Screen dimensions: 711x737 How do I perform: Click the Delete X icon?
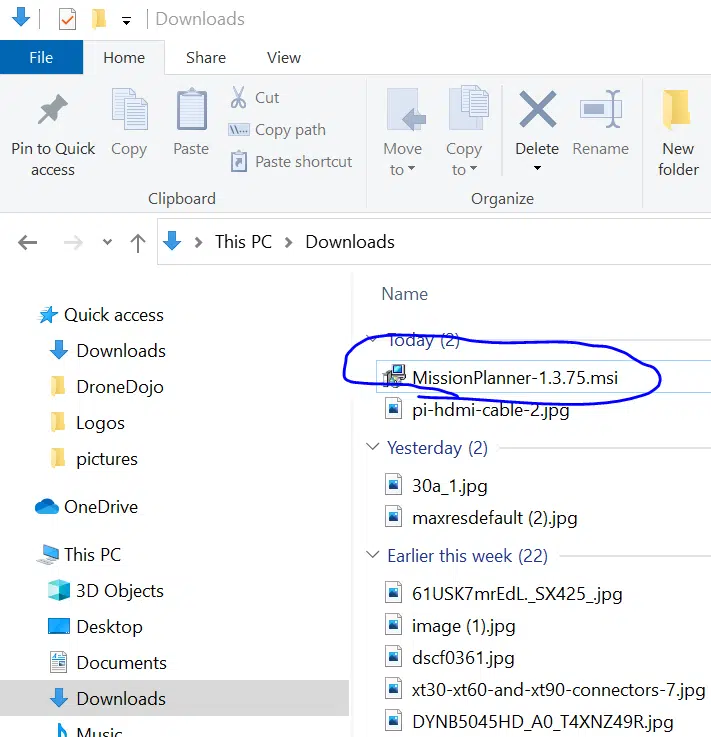click(537, 110)
